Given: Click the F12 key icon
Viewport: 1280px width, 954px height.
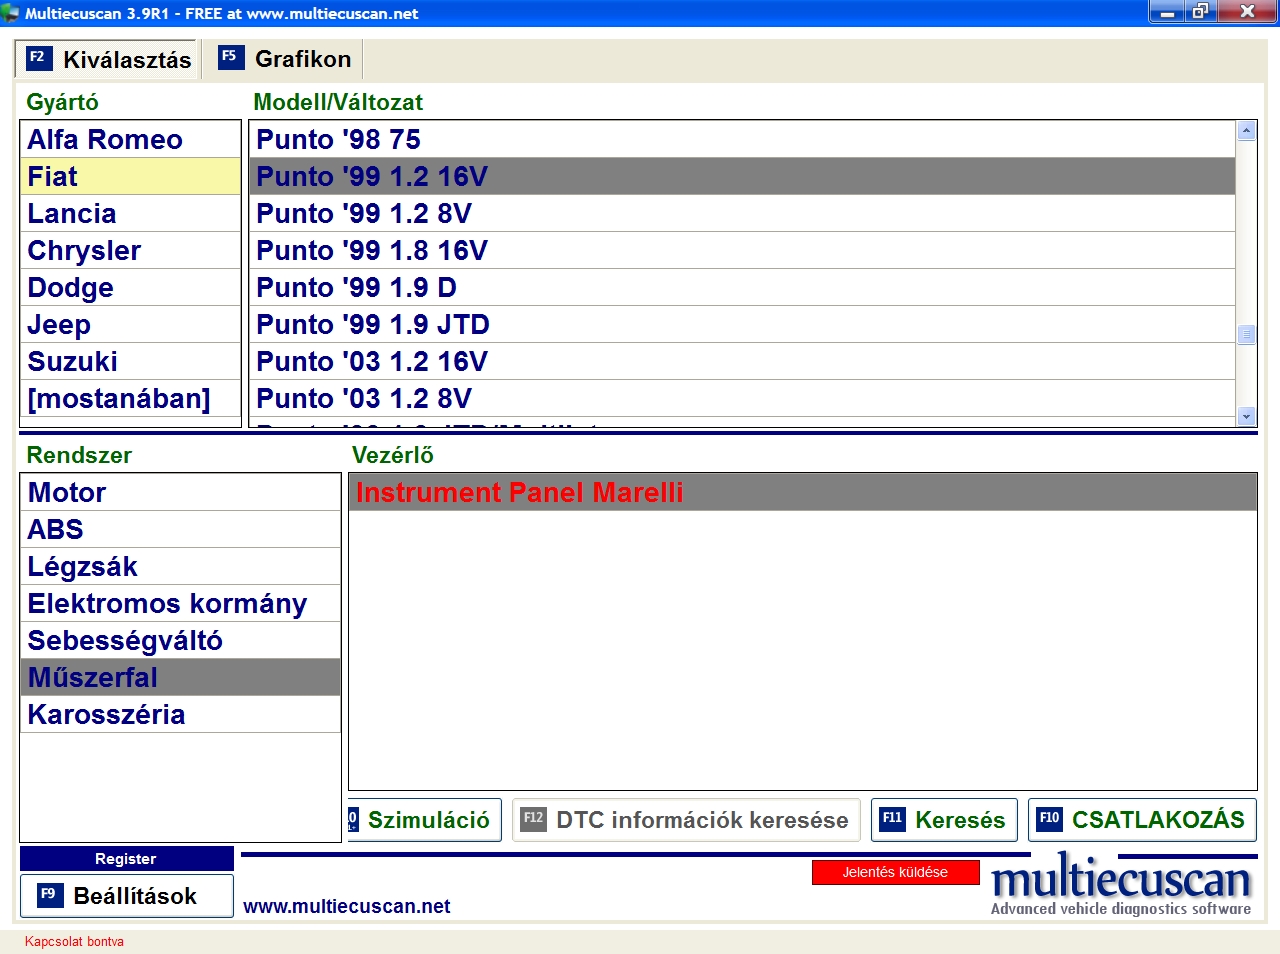Looking at the screenshot, I should click(x=534, y=819).
